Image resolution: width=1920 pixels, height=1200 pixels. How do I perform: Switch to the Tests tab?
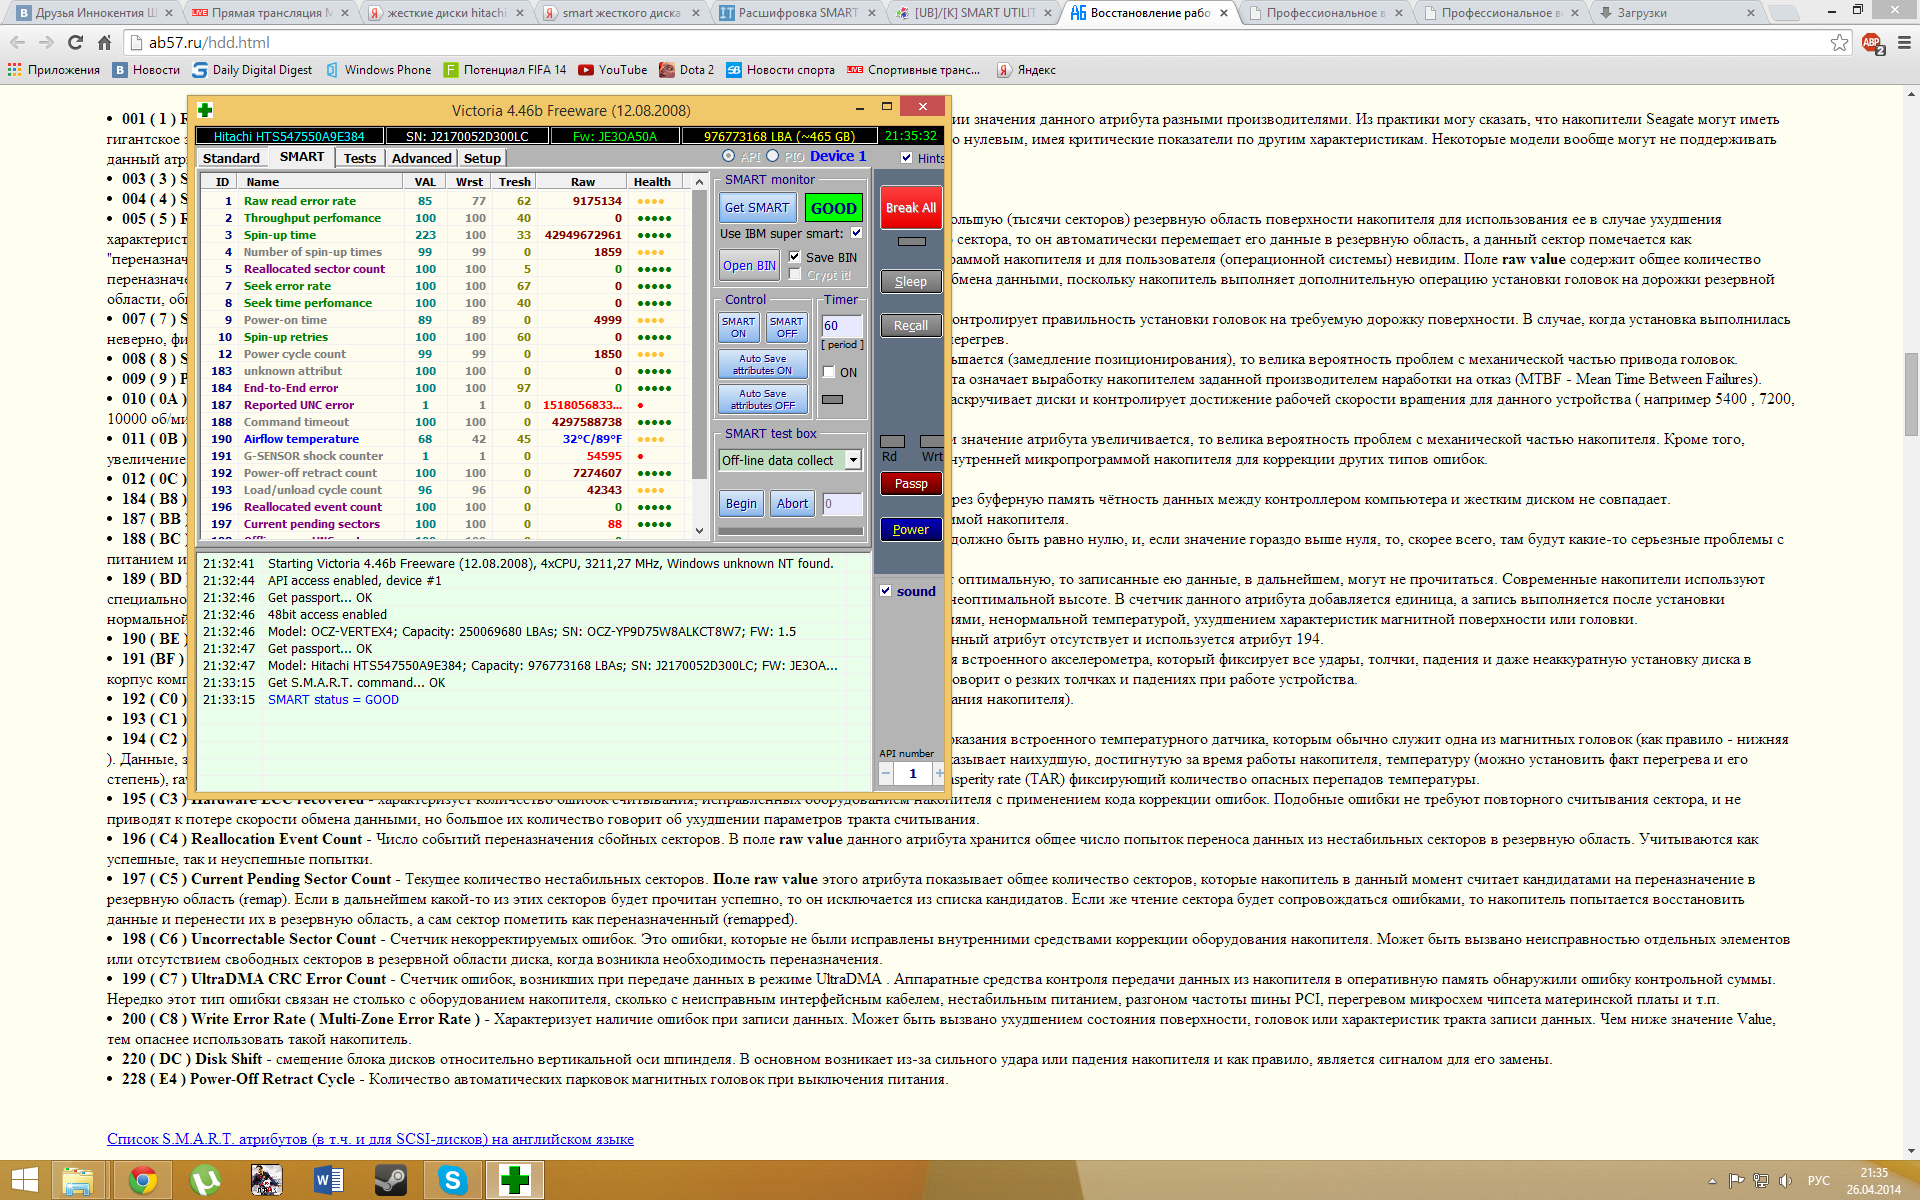[x=359, y=158]
